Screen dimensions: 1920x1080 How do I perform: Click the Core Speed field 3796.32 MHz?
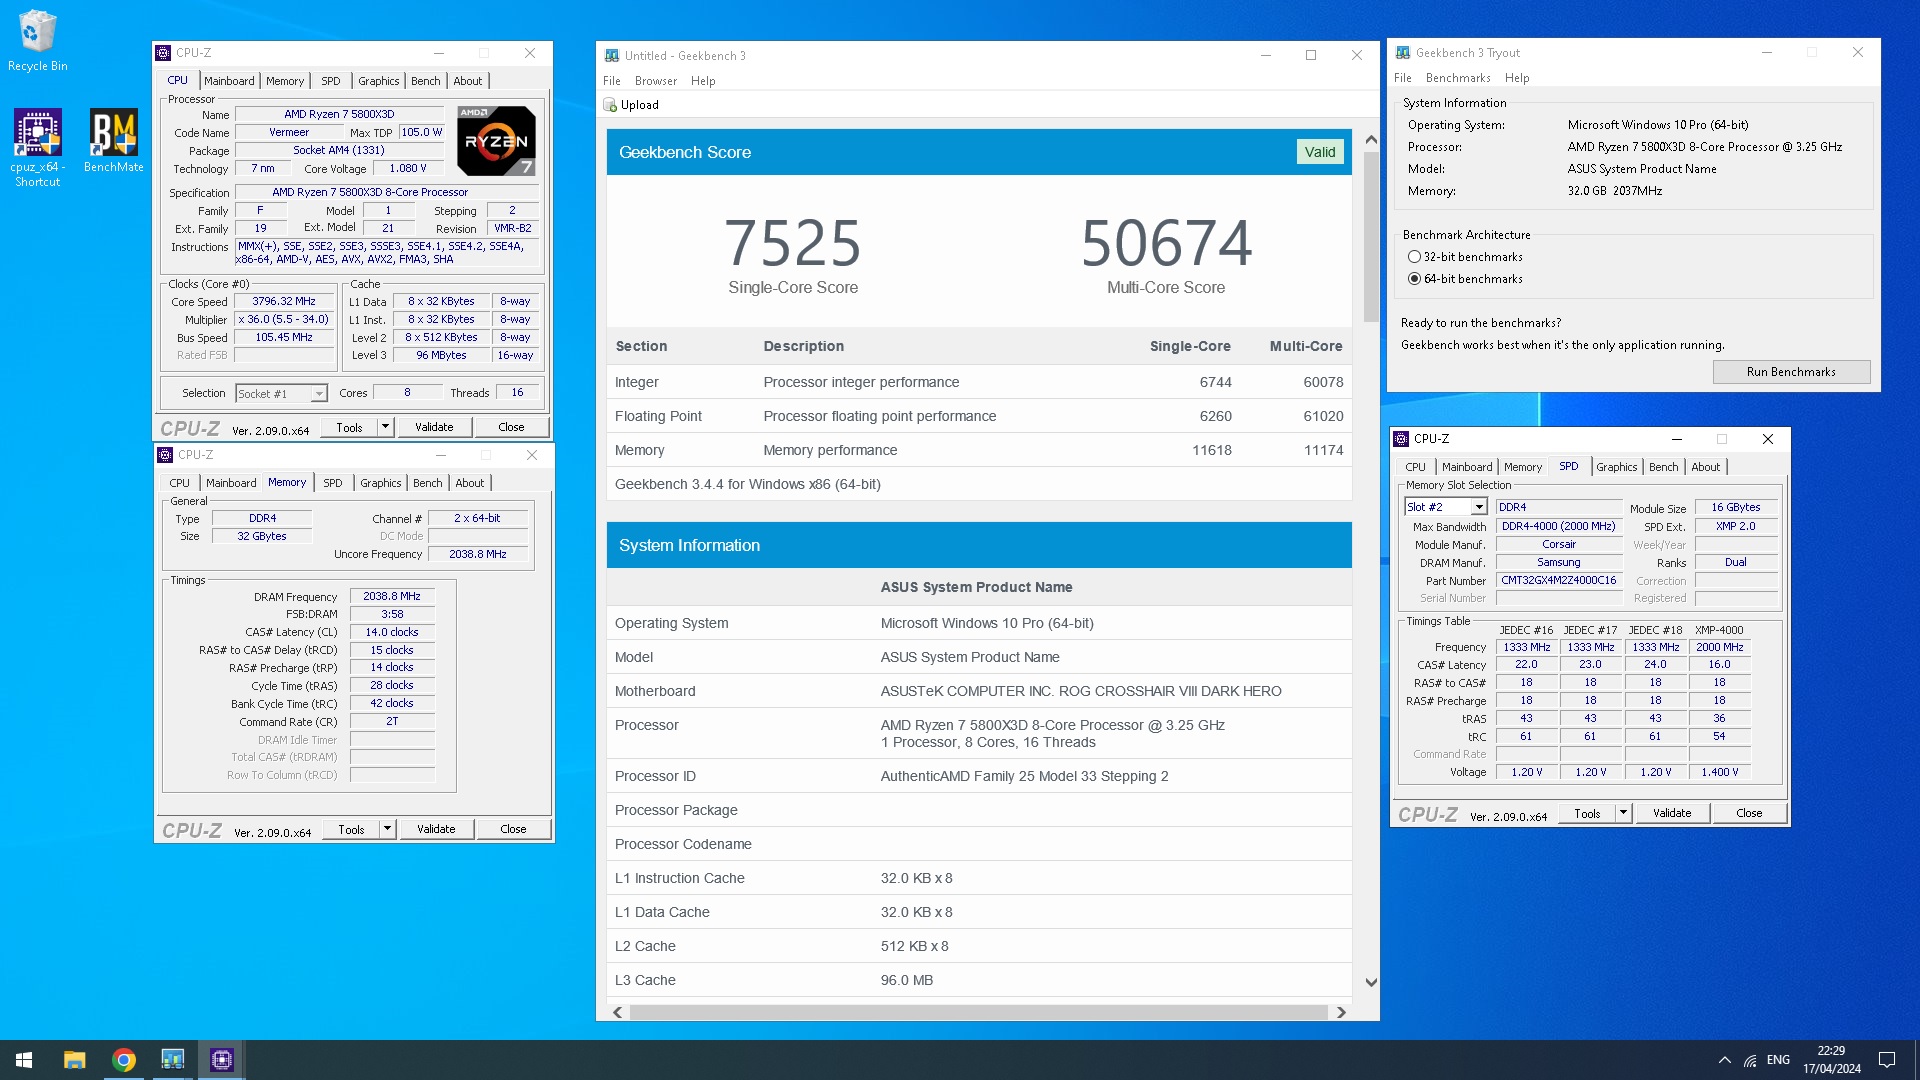pos(284,301)
